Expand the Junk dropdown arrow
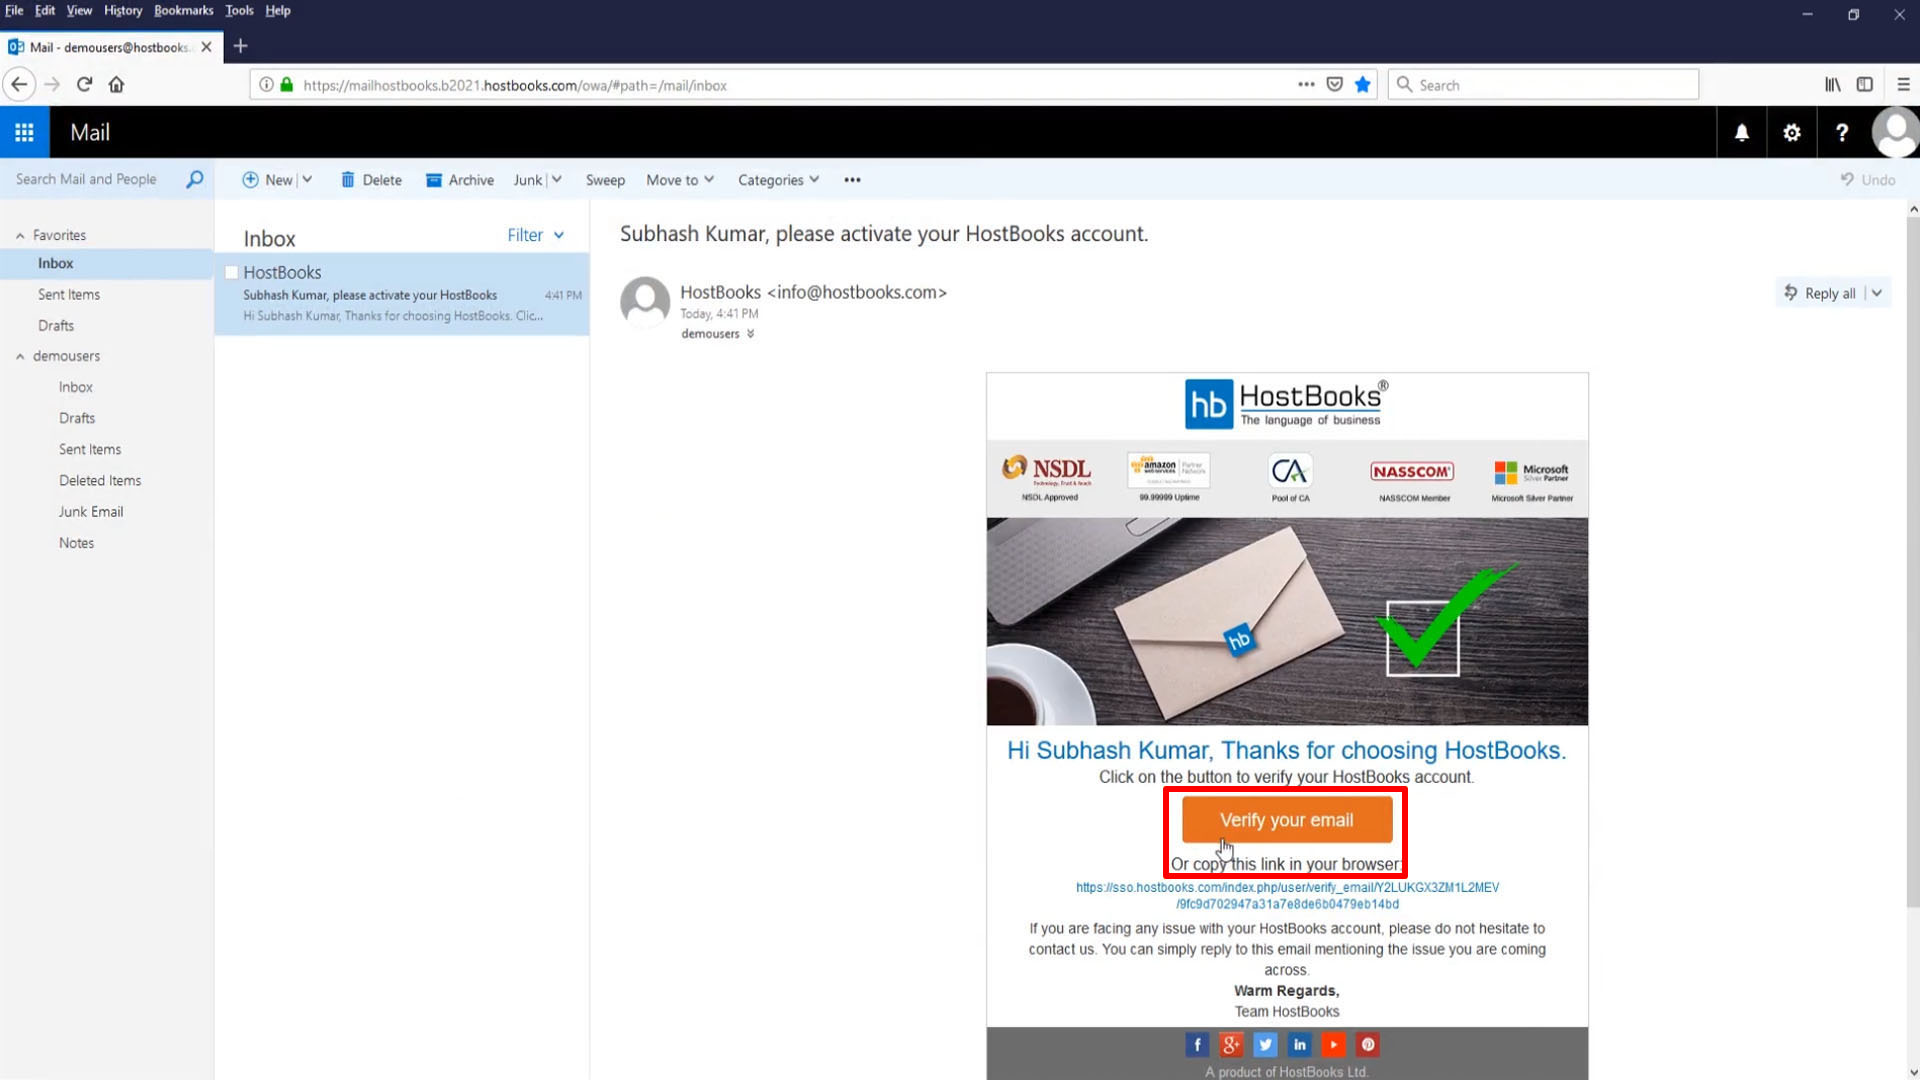The image size is (1920, 1080). [556, 179]
